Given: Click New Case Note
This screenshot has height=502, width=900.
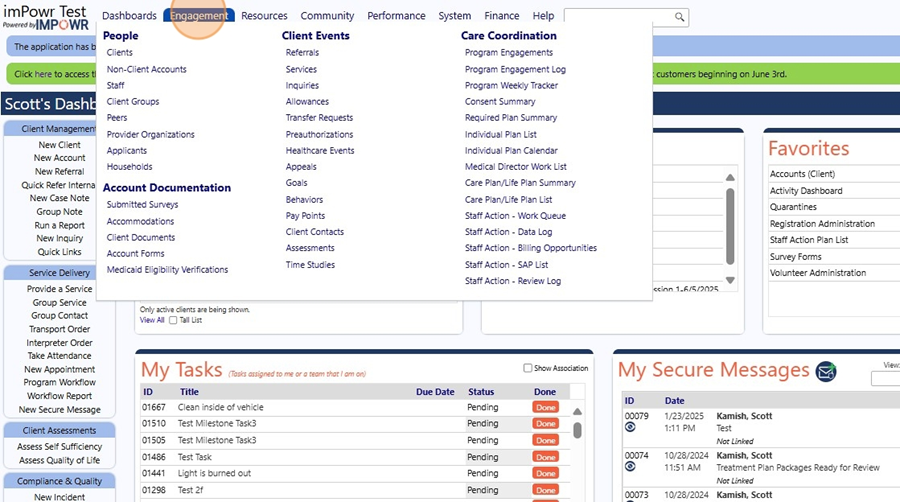Looking at the screenshot, I should [59, 198].
